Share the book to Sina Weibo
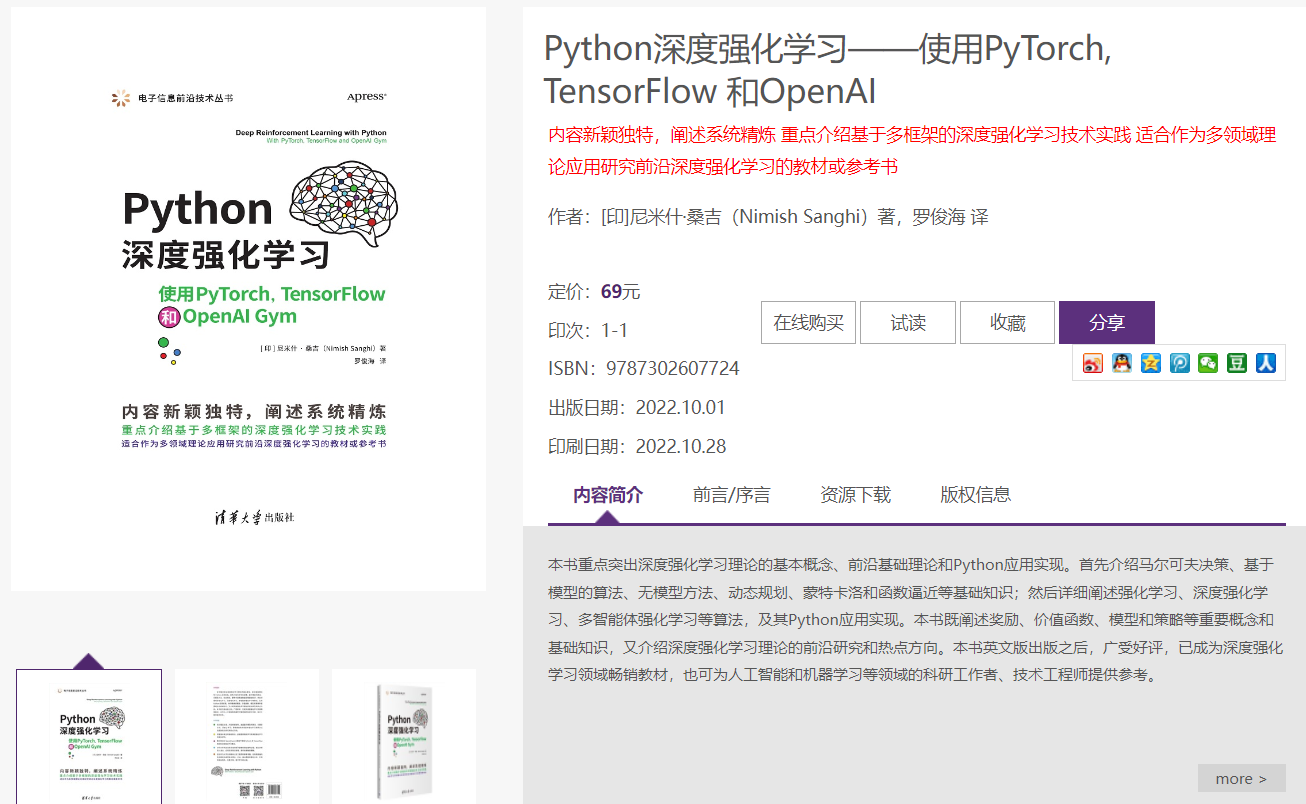1306x804 pixels. tap(1093, 363)
